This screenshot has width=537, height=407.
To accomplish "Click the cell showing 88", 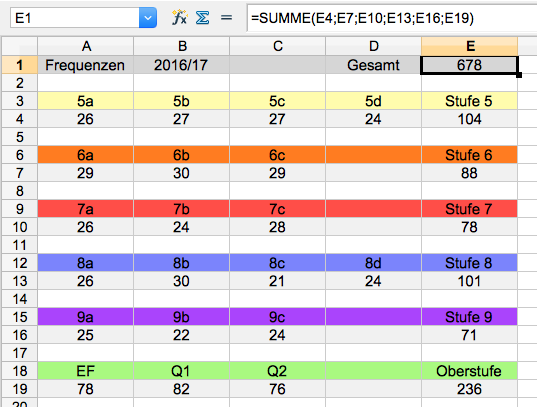I will point(469,173).
